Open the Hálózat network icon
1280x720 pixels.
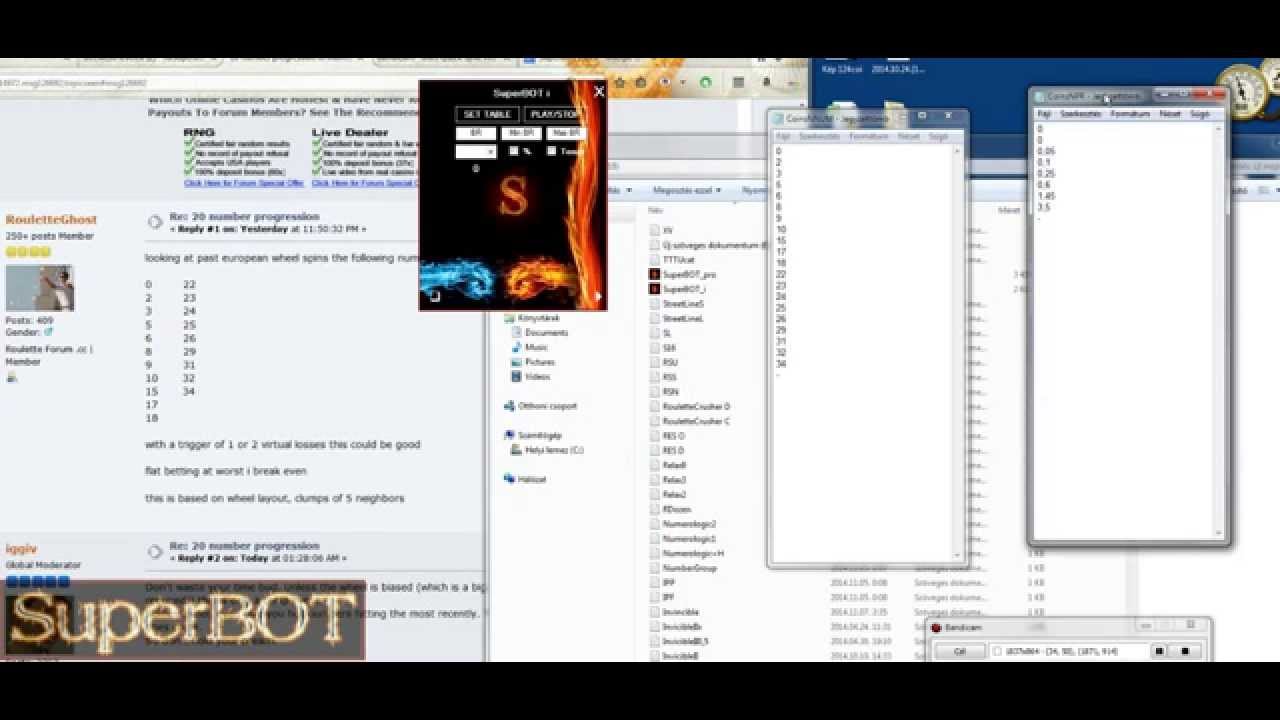coord(510,479)
